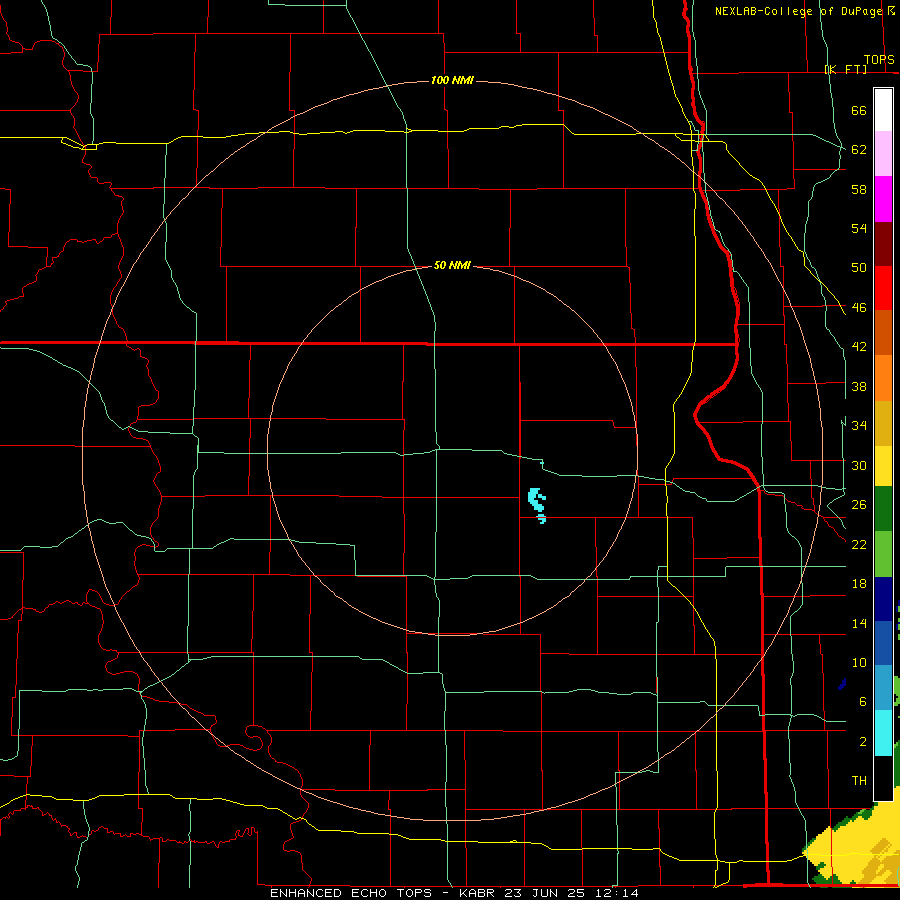
Task: Click the 22 value on the legend scale
Action: coord(859,544)
